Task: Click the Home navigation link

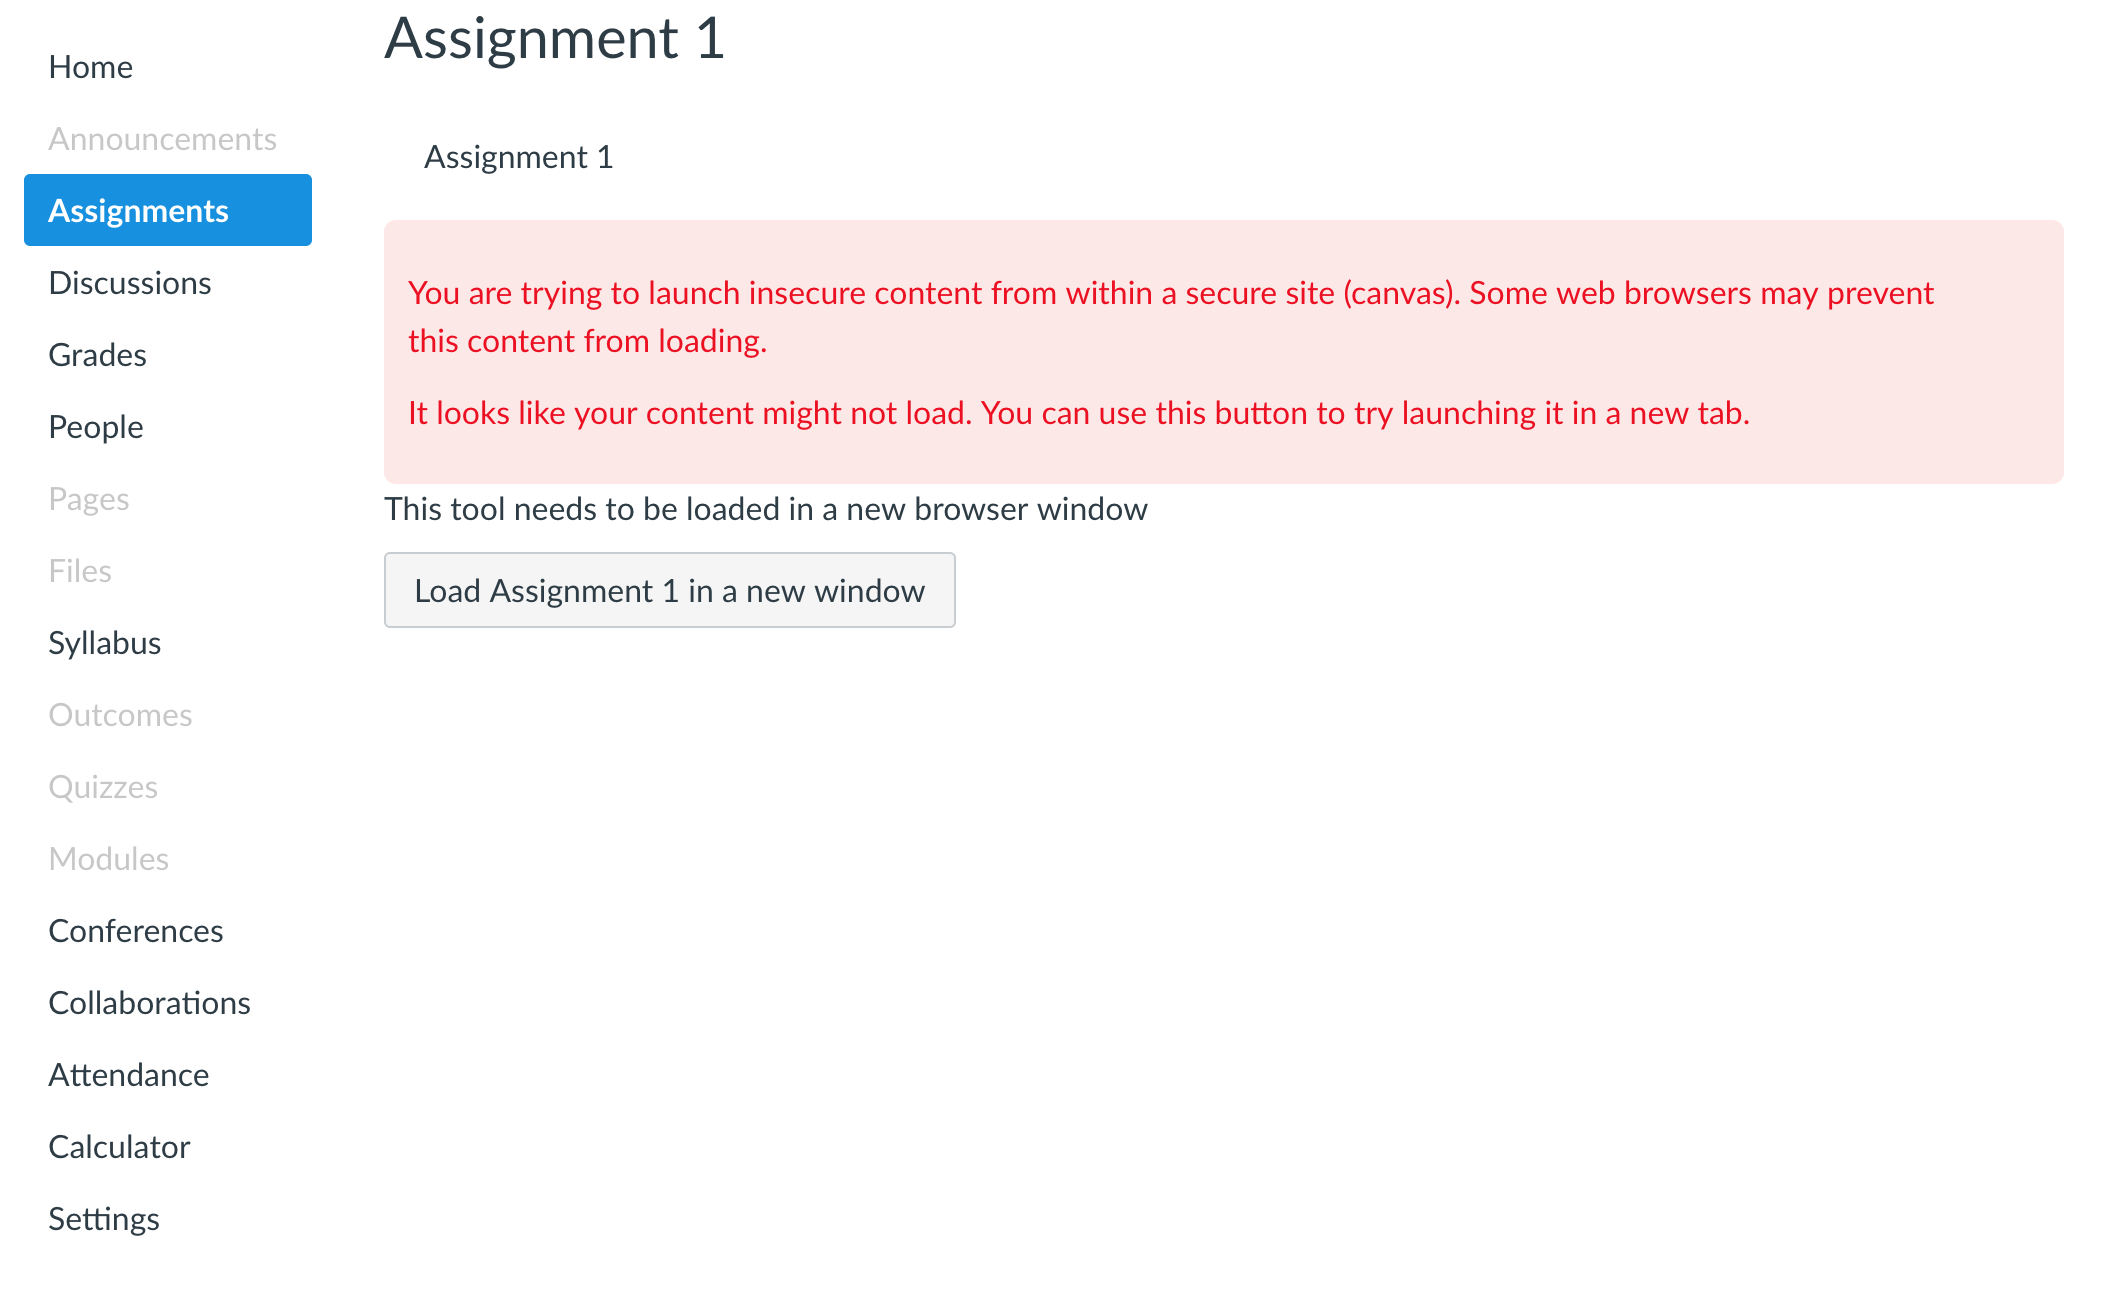Action: pos(90,66)
